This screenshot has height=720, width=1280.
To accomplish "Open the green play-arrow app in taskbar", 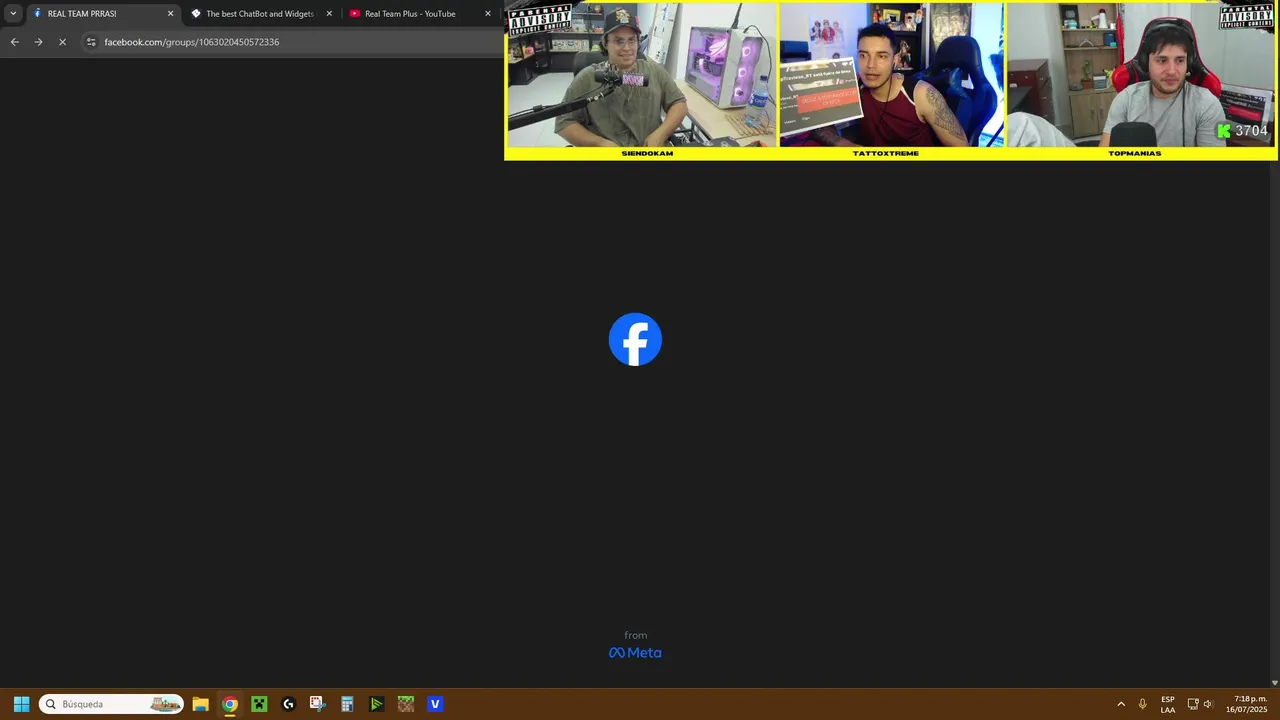I will coord(376,704).
